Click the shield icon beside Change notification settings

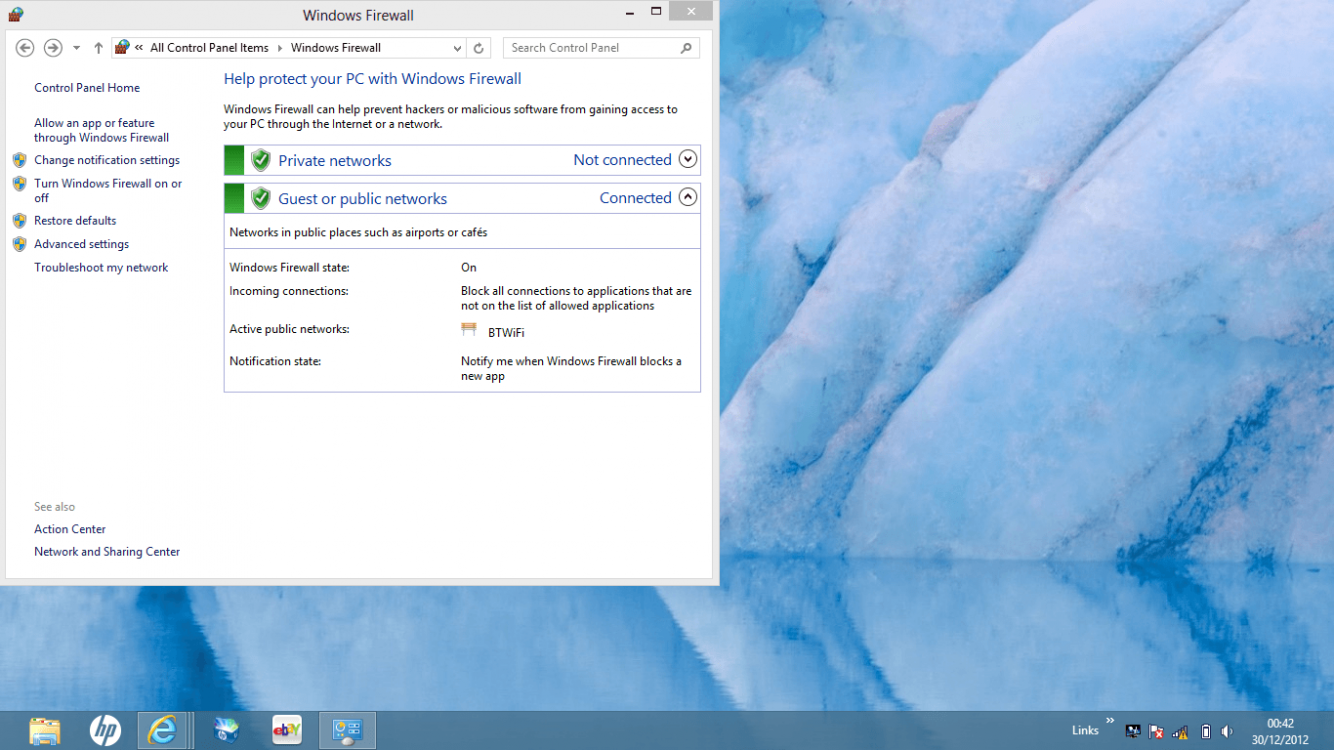(x=19, y=160)
